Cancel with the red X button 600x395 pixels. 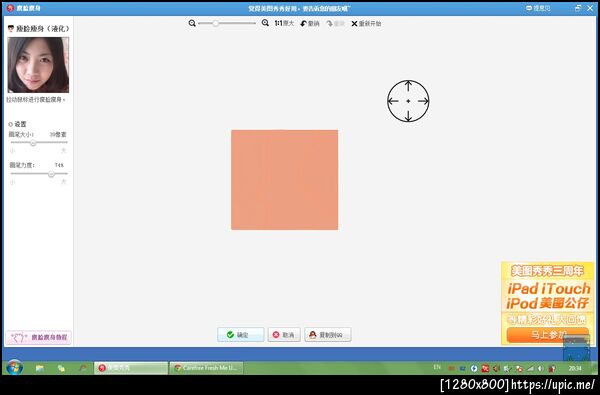point(284,335)
